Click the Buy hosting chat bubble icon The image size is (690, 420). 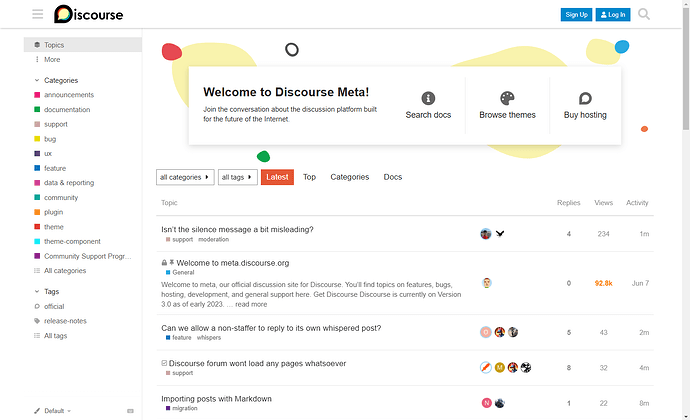585,98
